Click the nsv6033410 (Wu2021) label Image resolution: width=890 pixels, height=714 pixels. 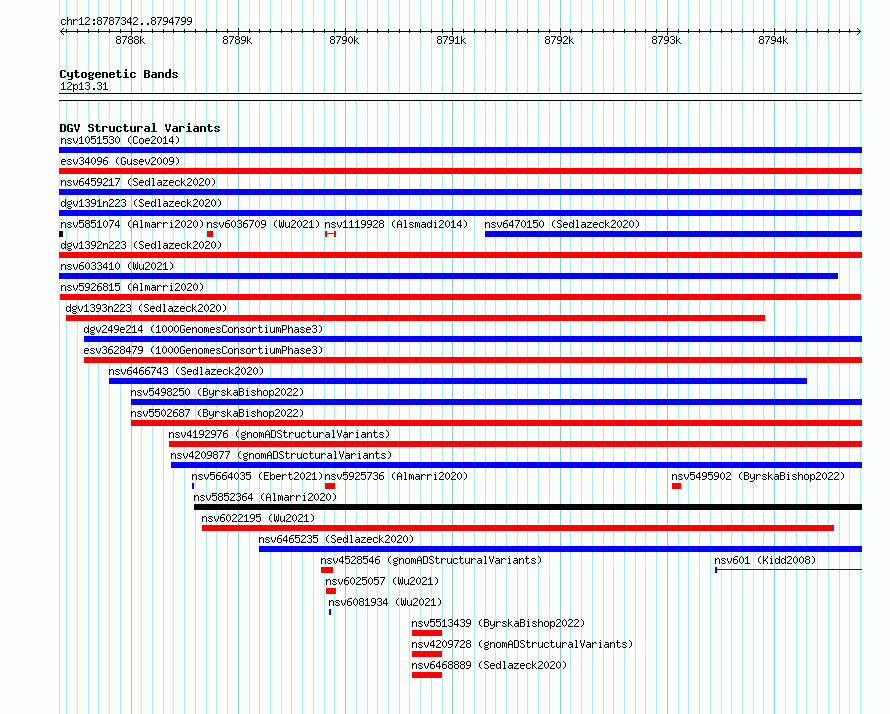pos(117,266)
